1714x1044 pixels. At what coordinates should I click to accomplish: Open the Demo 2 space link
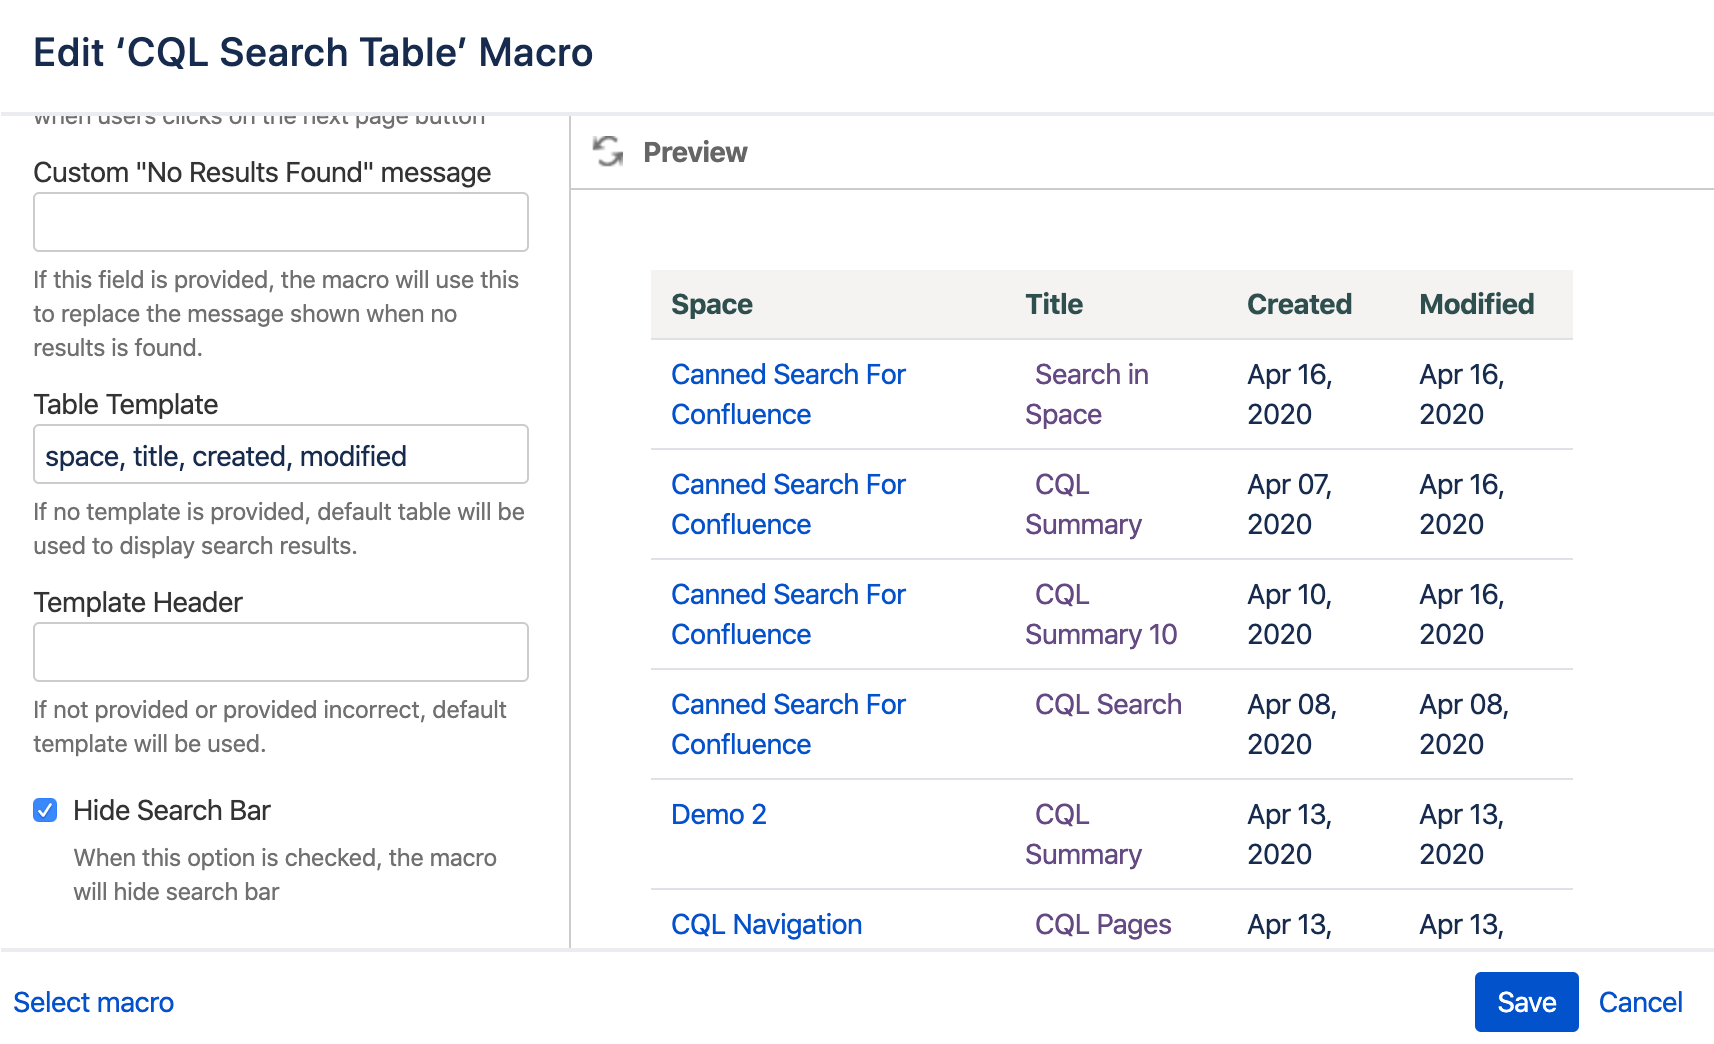click(718, 815)
